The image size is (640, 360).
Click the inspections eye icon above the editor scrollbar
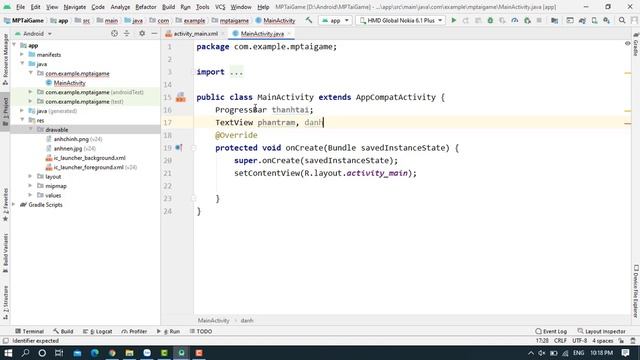(x=627, y=43)
